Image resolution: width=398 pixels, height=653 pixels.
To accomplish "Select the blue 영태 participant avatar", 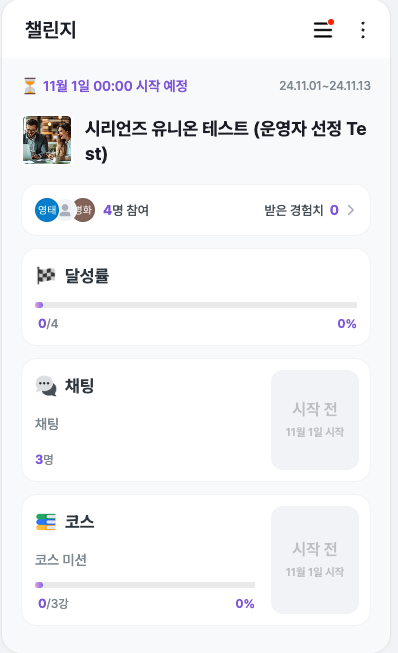I will tap(47, 210).
